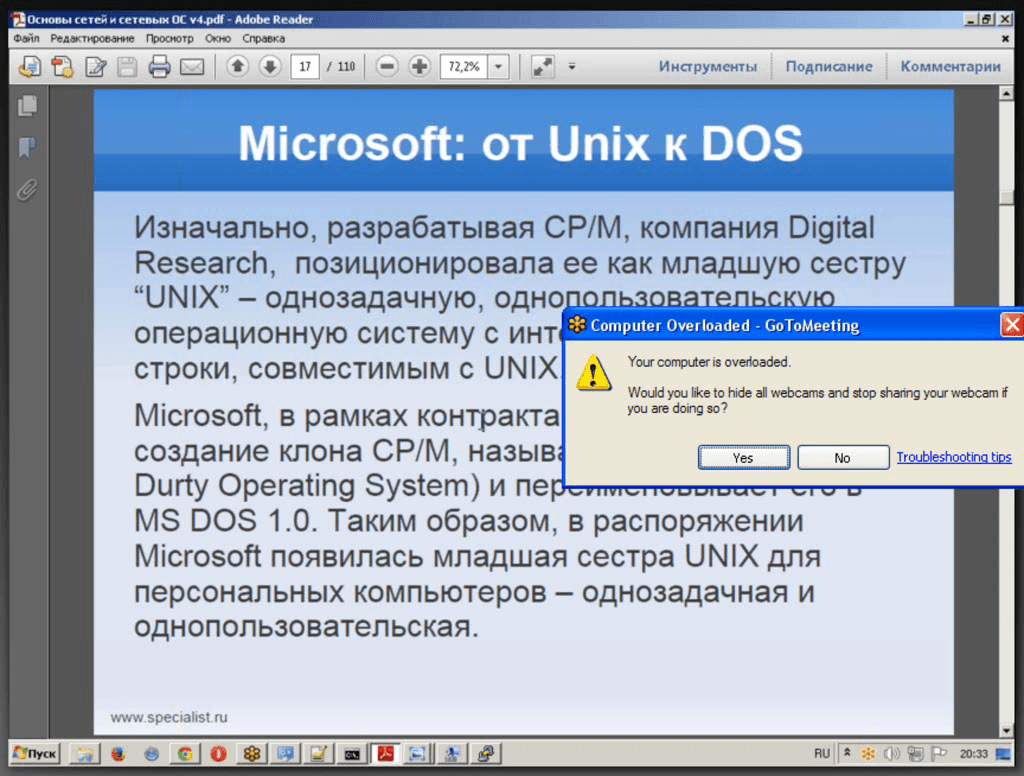
Task: Open the Пуск start menu
Action: (x=35, y=754)
